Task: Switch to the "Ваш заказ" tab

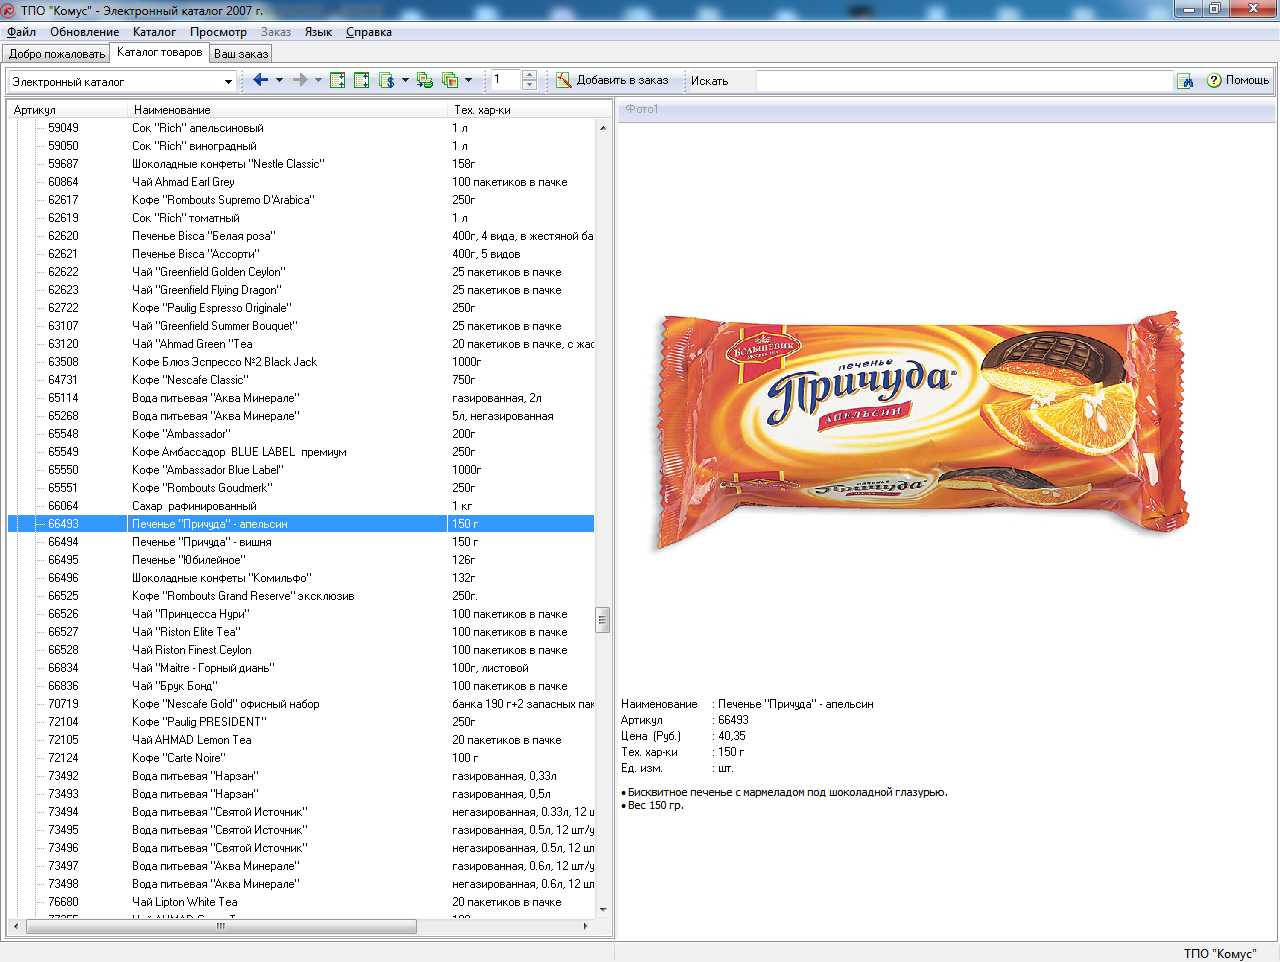Action: [241, 54]
